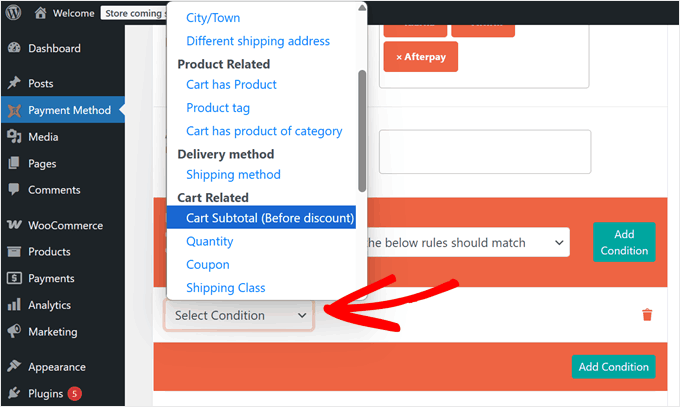Click the Posts pushpin icon
Screen dimensions: 680x407
pos(14,83)
